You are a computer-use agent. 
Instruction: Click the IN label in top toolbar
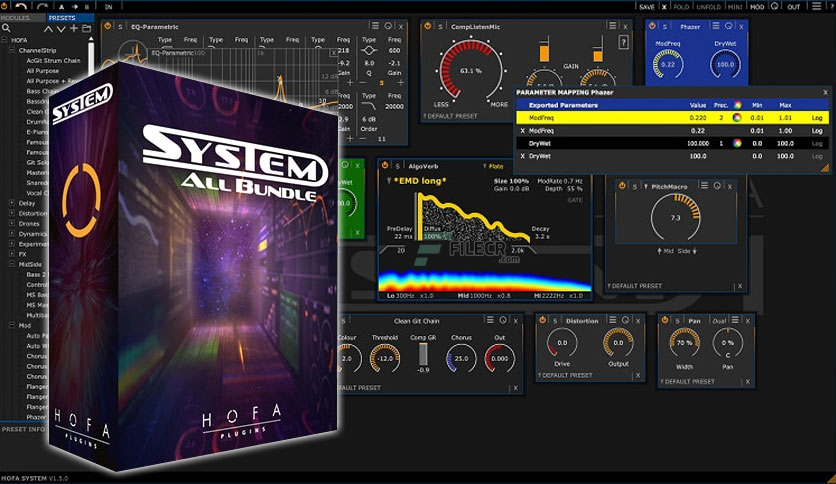[x=108, y=7]
